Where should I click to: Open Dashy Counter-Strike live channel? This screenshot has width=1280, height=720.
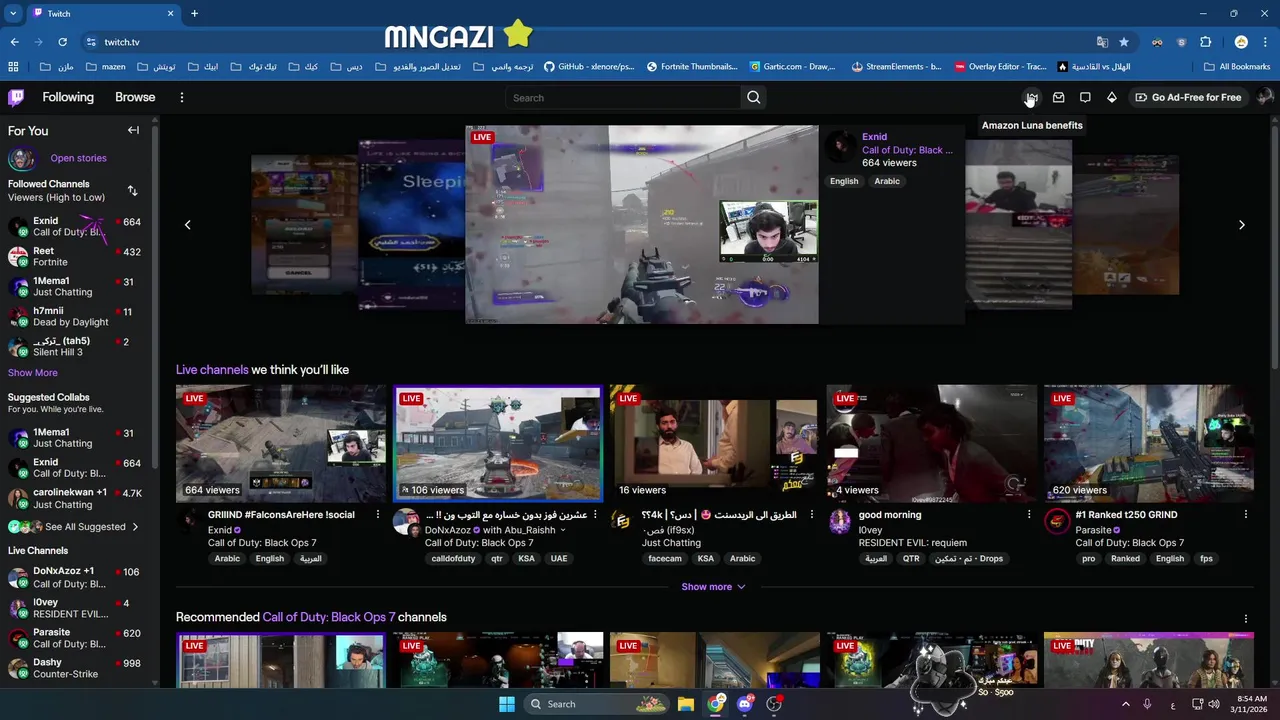click(x=76, y=668)
